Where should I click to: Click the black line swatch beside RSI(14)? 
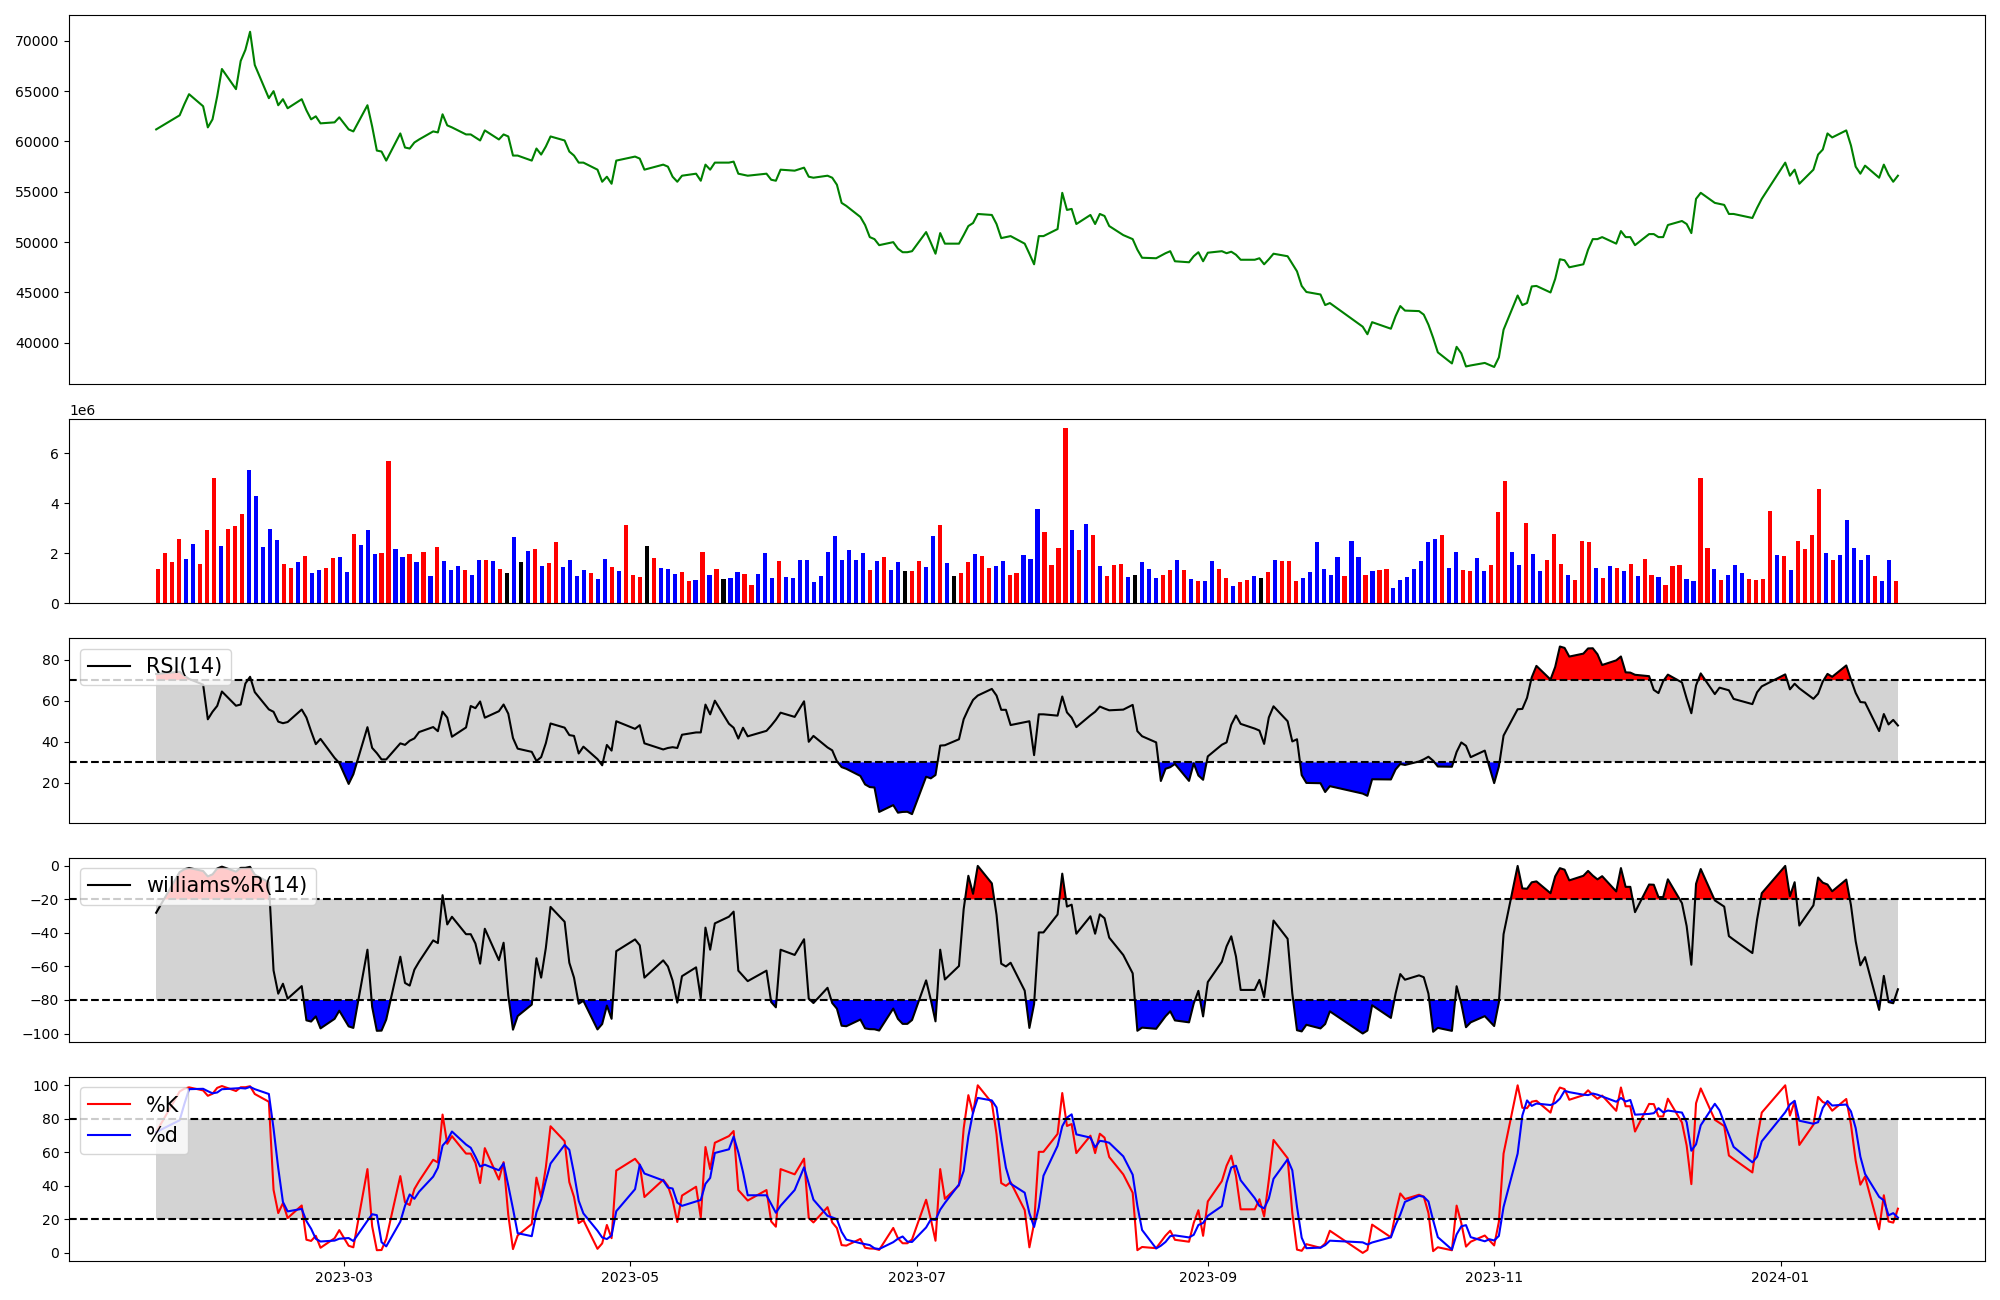(109, 666)
